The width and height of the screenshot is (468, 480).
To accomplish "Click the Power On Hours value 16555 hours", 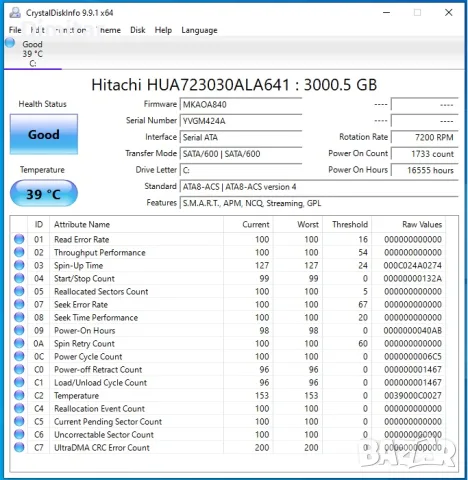I will [425, 170].
